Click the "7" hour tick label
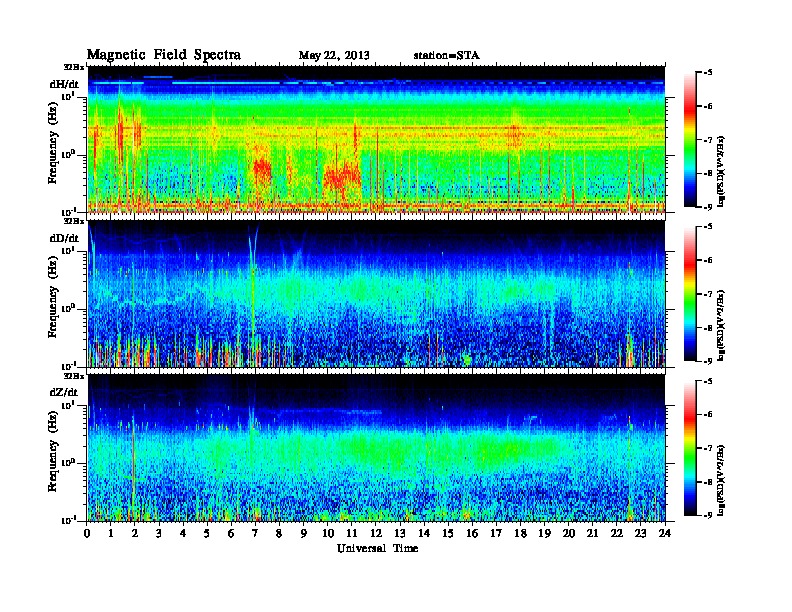The image size is (792, 612). (255, 533)
